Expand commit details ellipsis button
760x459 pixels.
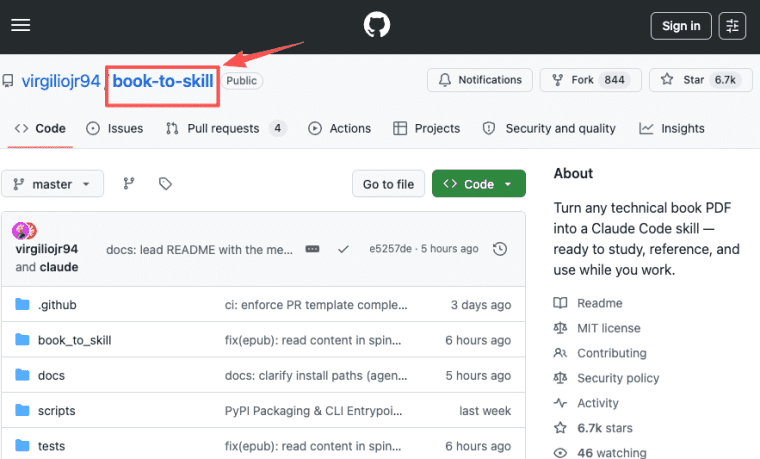pos(312,249)
